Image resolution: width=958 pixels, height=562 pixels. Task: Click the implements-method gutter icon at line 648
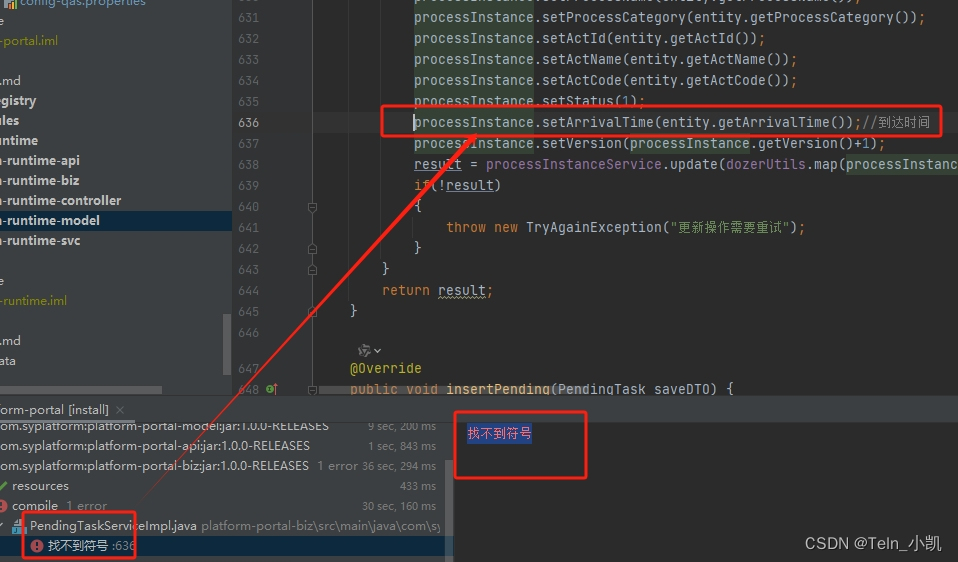point(272,389)
